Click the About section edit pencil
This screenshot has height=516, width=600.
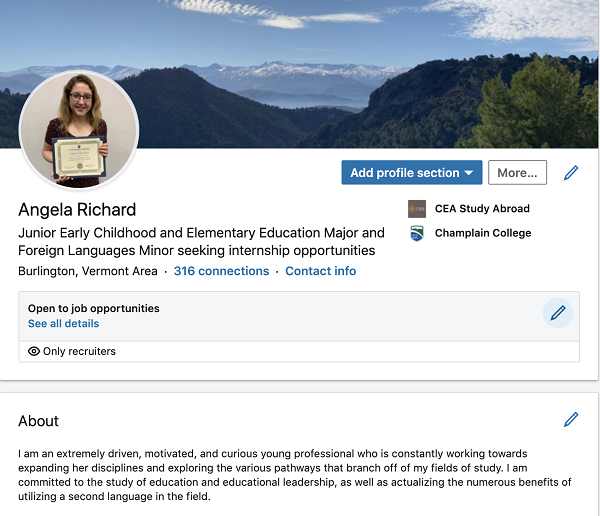pos(571,420)
